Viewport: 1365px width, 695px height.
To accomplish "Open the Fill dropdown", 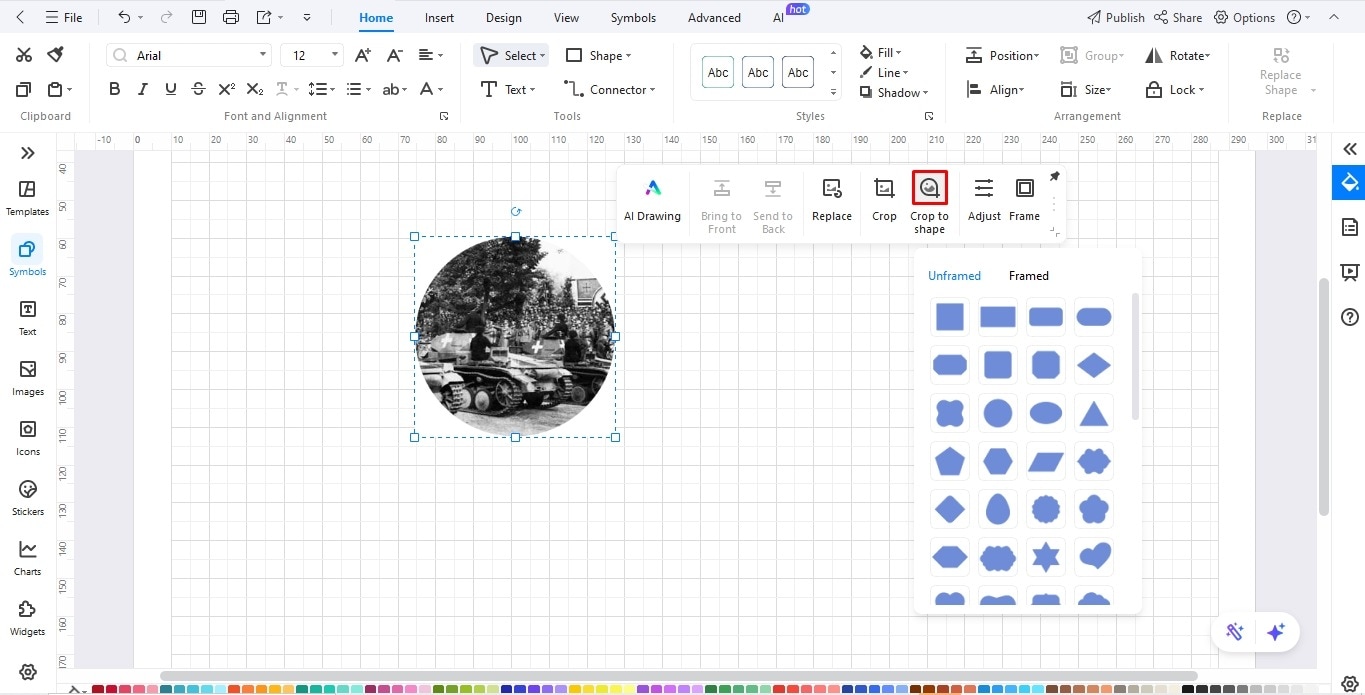I will 881,52.
